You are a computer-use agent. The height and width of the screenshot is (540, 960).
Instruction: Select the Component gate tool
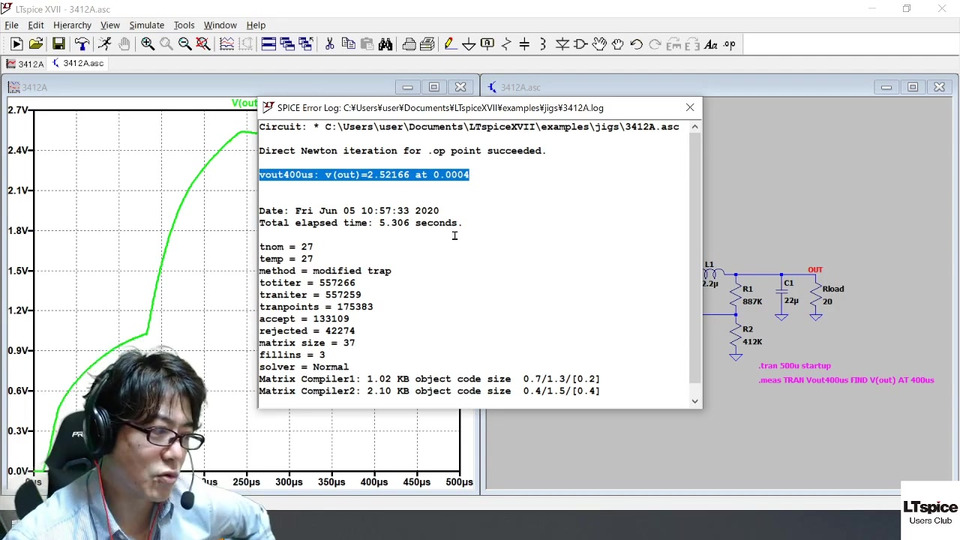point(580,44)
